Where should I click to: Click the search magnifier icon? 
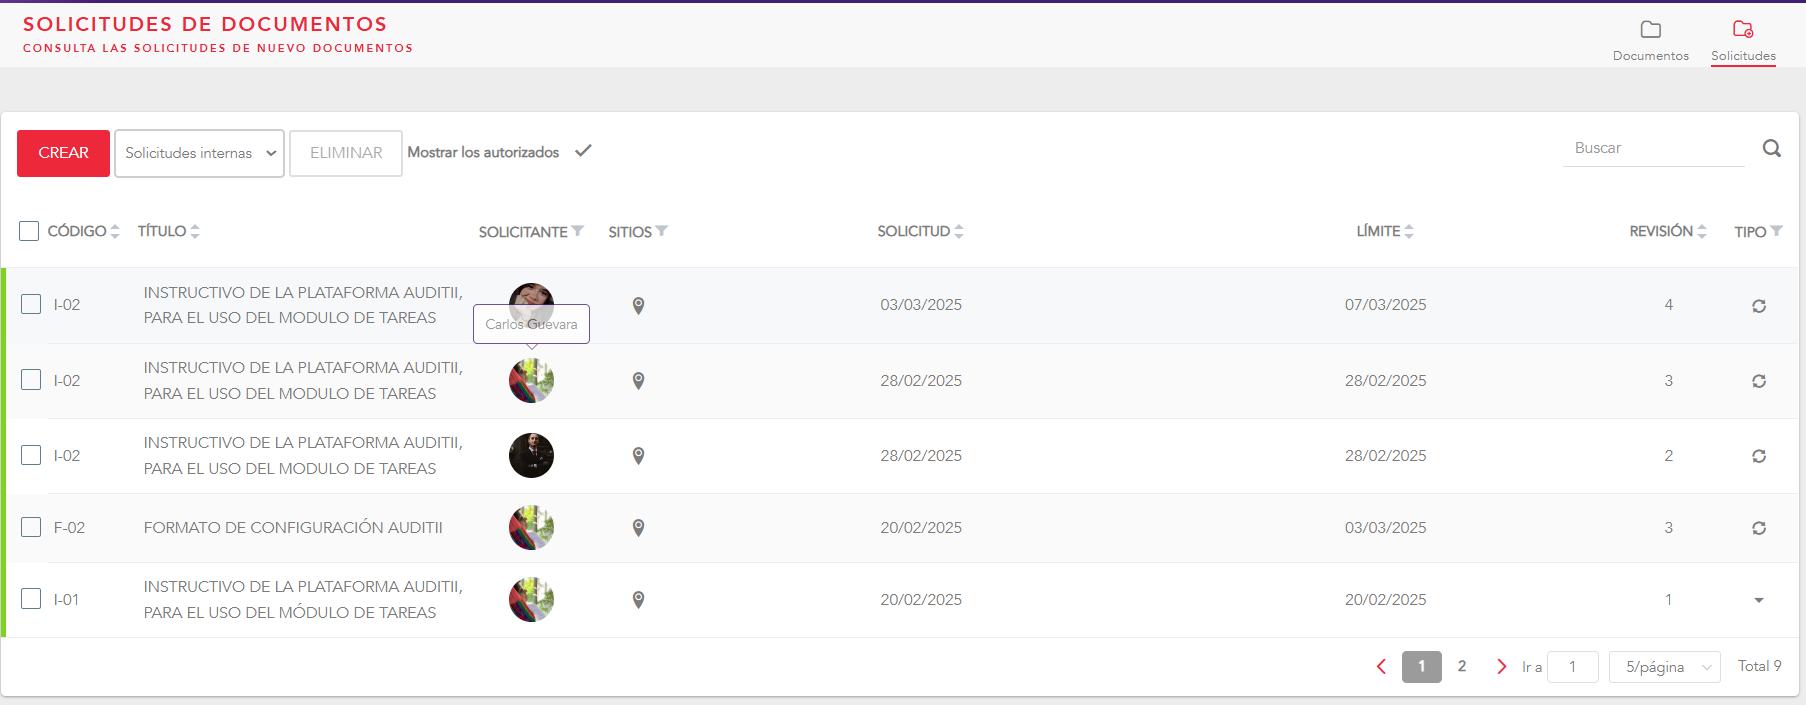tap(1771, 149)
